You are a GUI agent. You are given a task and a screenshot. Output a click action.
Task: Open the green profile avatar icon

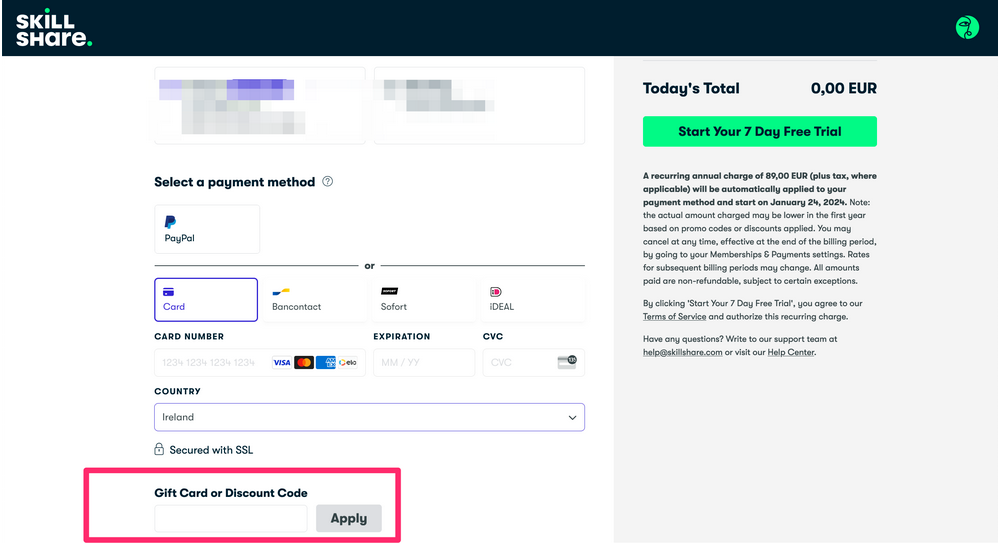(967, 28)
